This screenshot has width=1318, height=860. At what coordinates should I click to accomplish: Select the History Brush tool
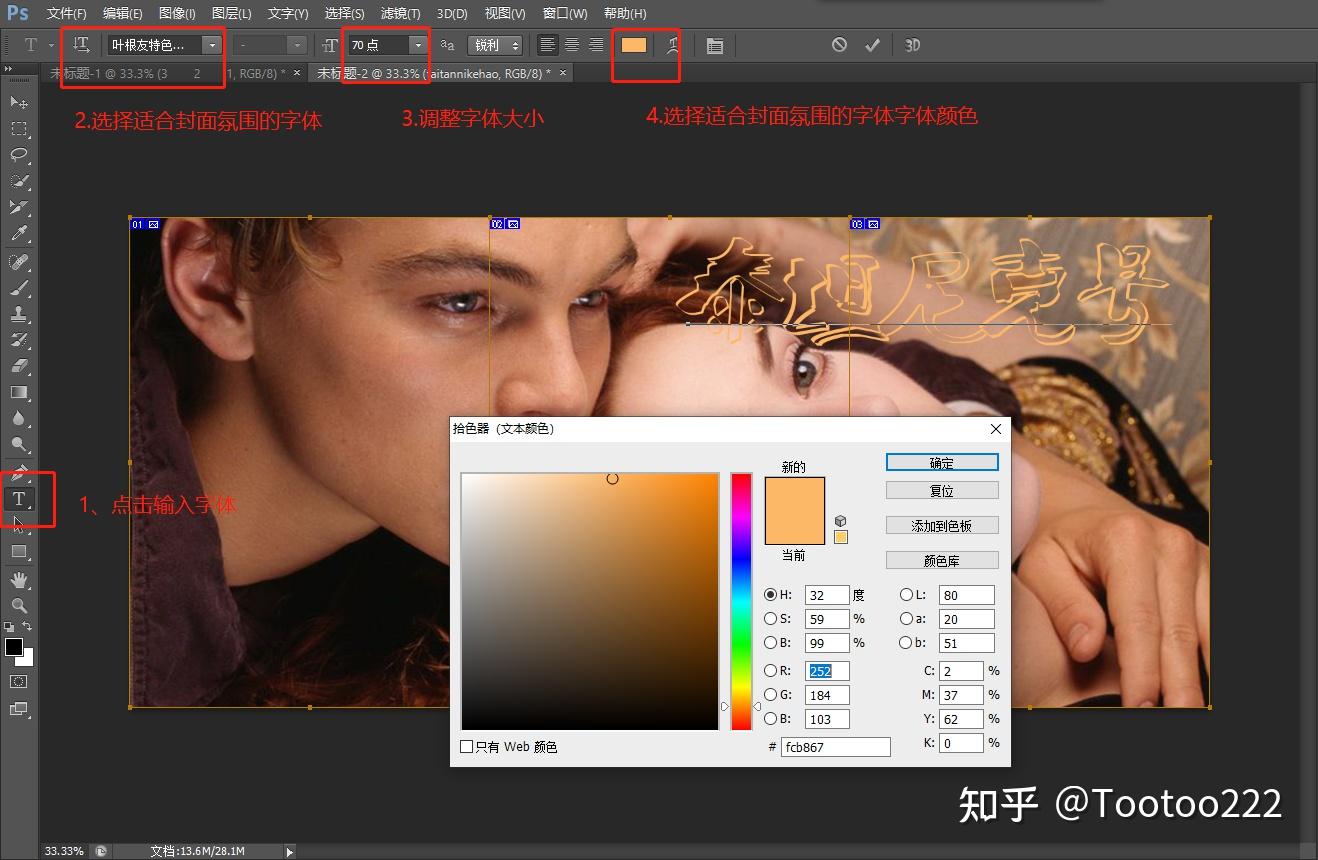(x=18, y=340)
